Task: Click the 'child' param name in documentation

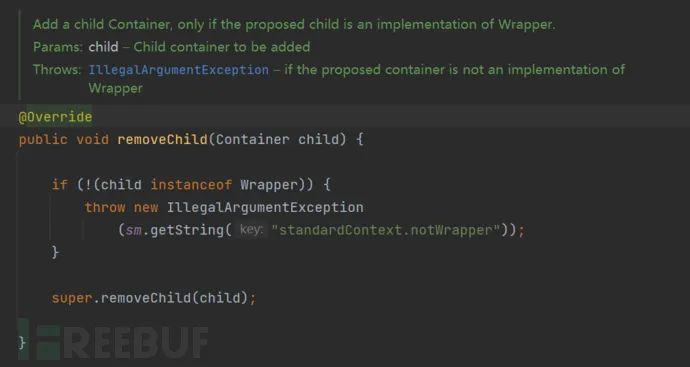Action: coord(103,47)
